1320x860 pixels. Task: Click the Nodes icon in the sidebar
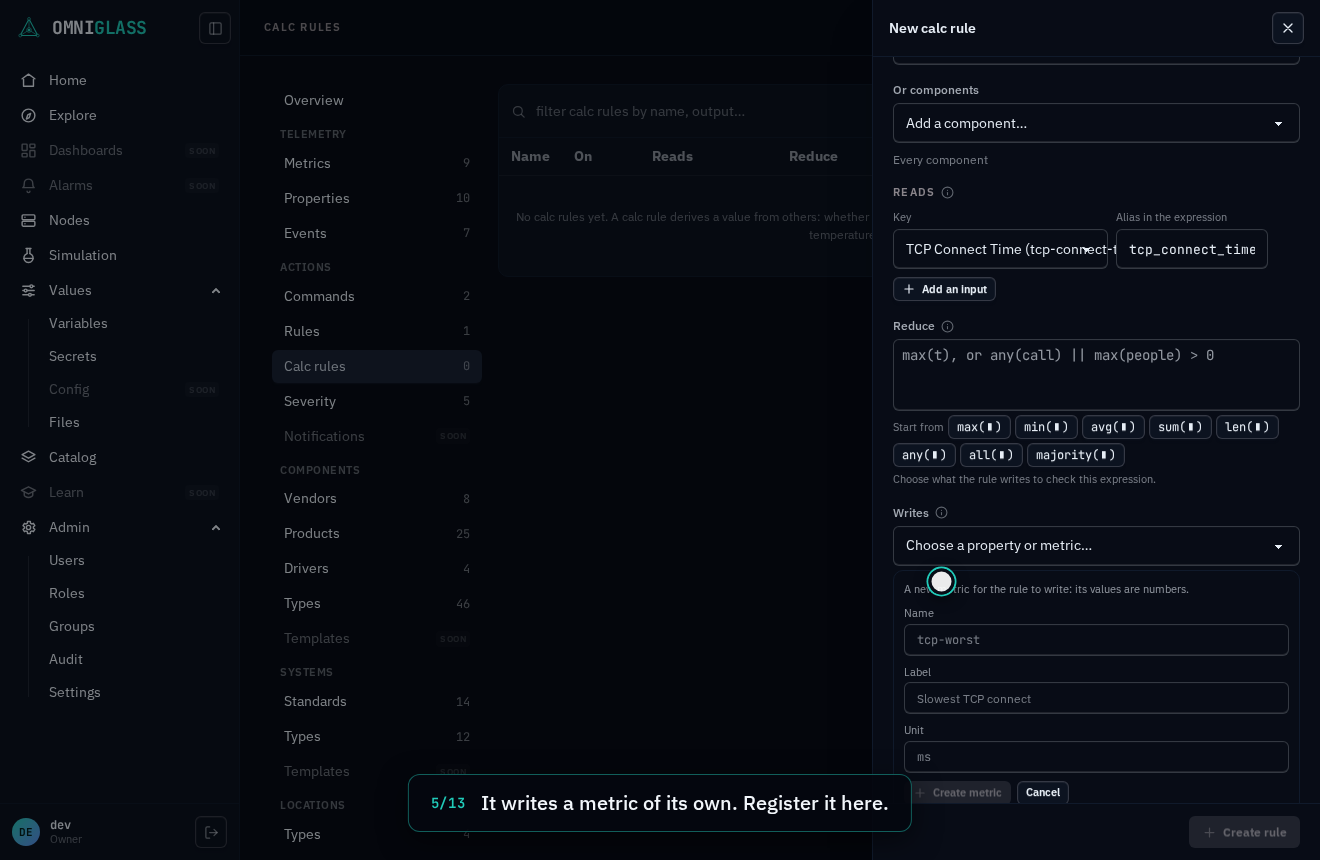pyautogui.click(x=29, y=220)
